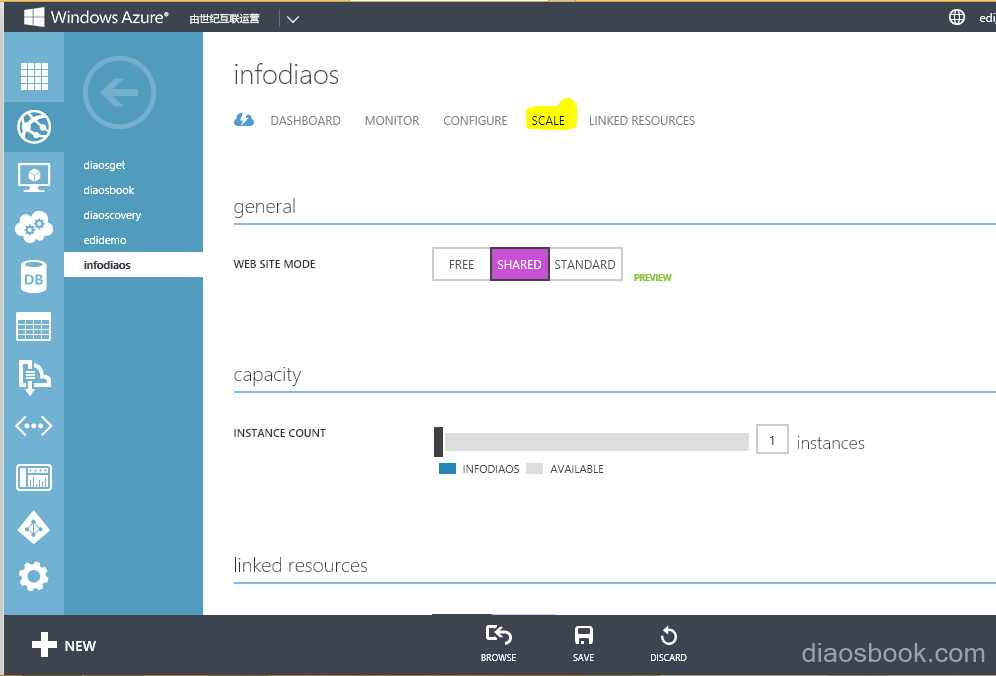The image size is (996, 676).
Task: Set web site mode to Shared
Action: 519,265
